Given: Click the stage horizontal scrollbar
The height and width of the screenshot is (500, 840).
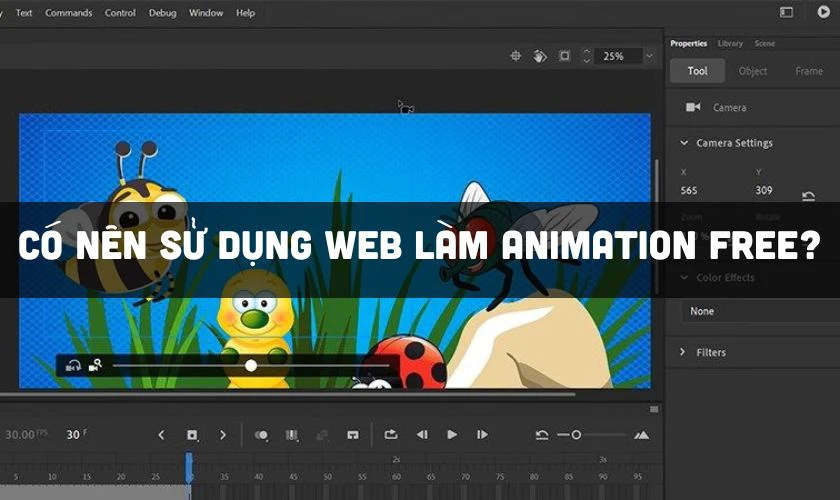Looking at the screenshot, I should [x=288, y=394].
